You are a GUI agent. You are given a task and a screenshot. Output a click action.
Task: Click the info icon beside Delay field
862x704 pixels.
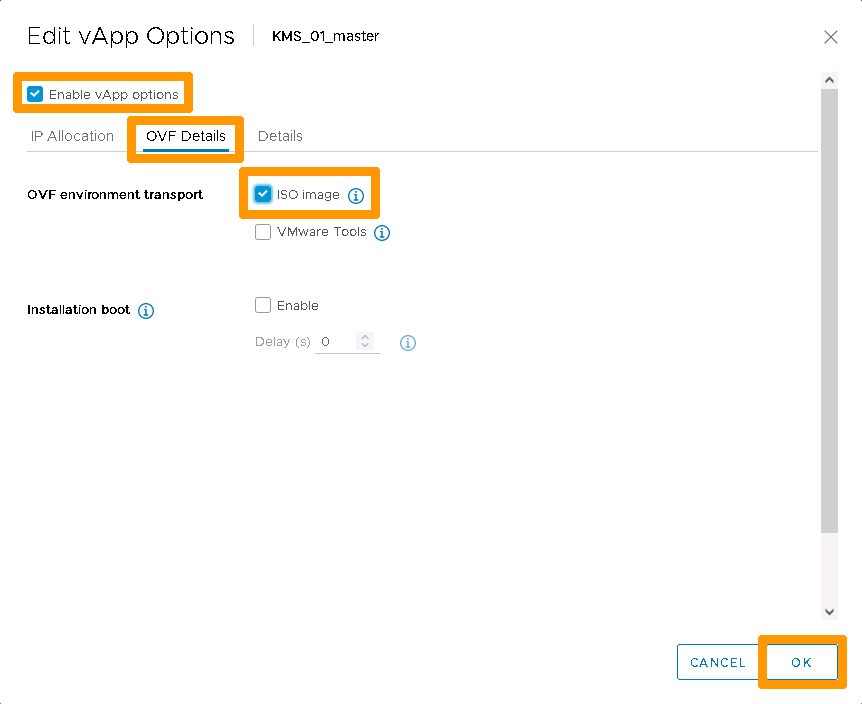click(407, 342)
